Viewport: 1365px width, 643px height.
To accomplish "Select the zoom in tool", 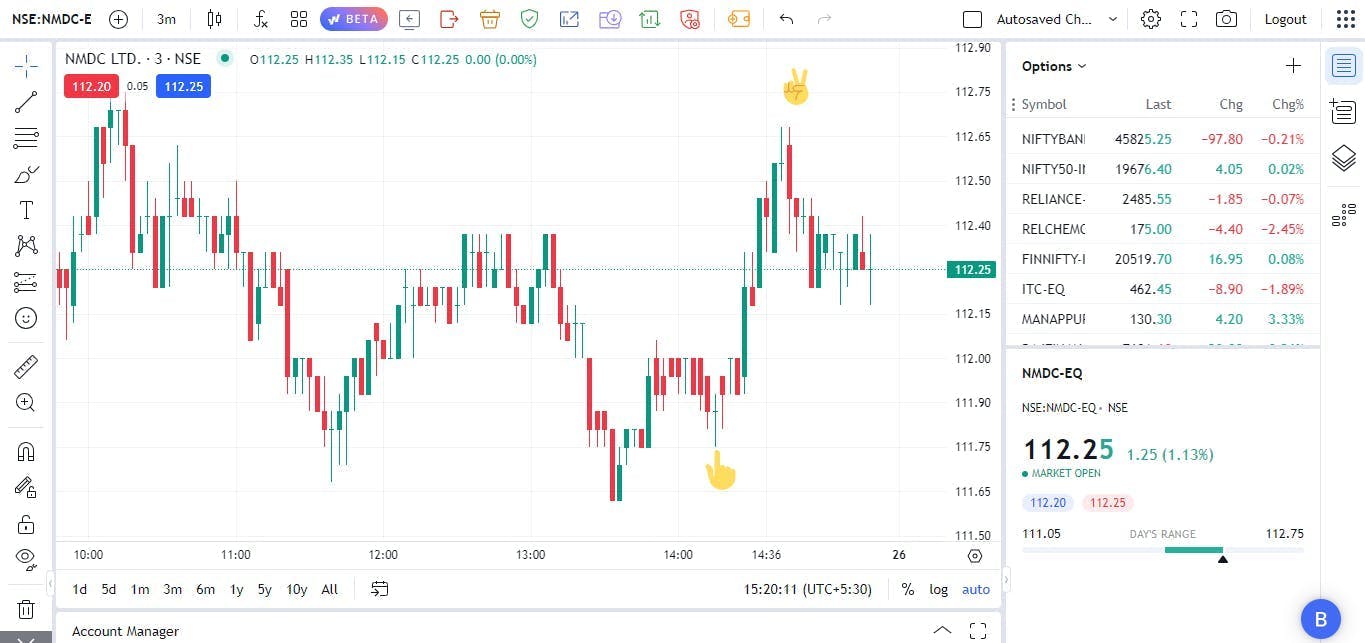I will (26, 403).
